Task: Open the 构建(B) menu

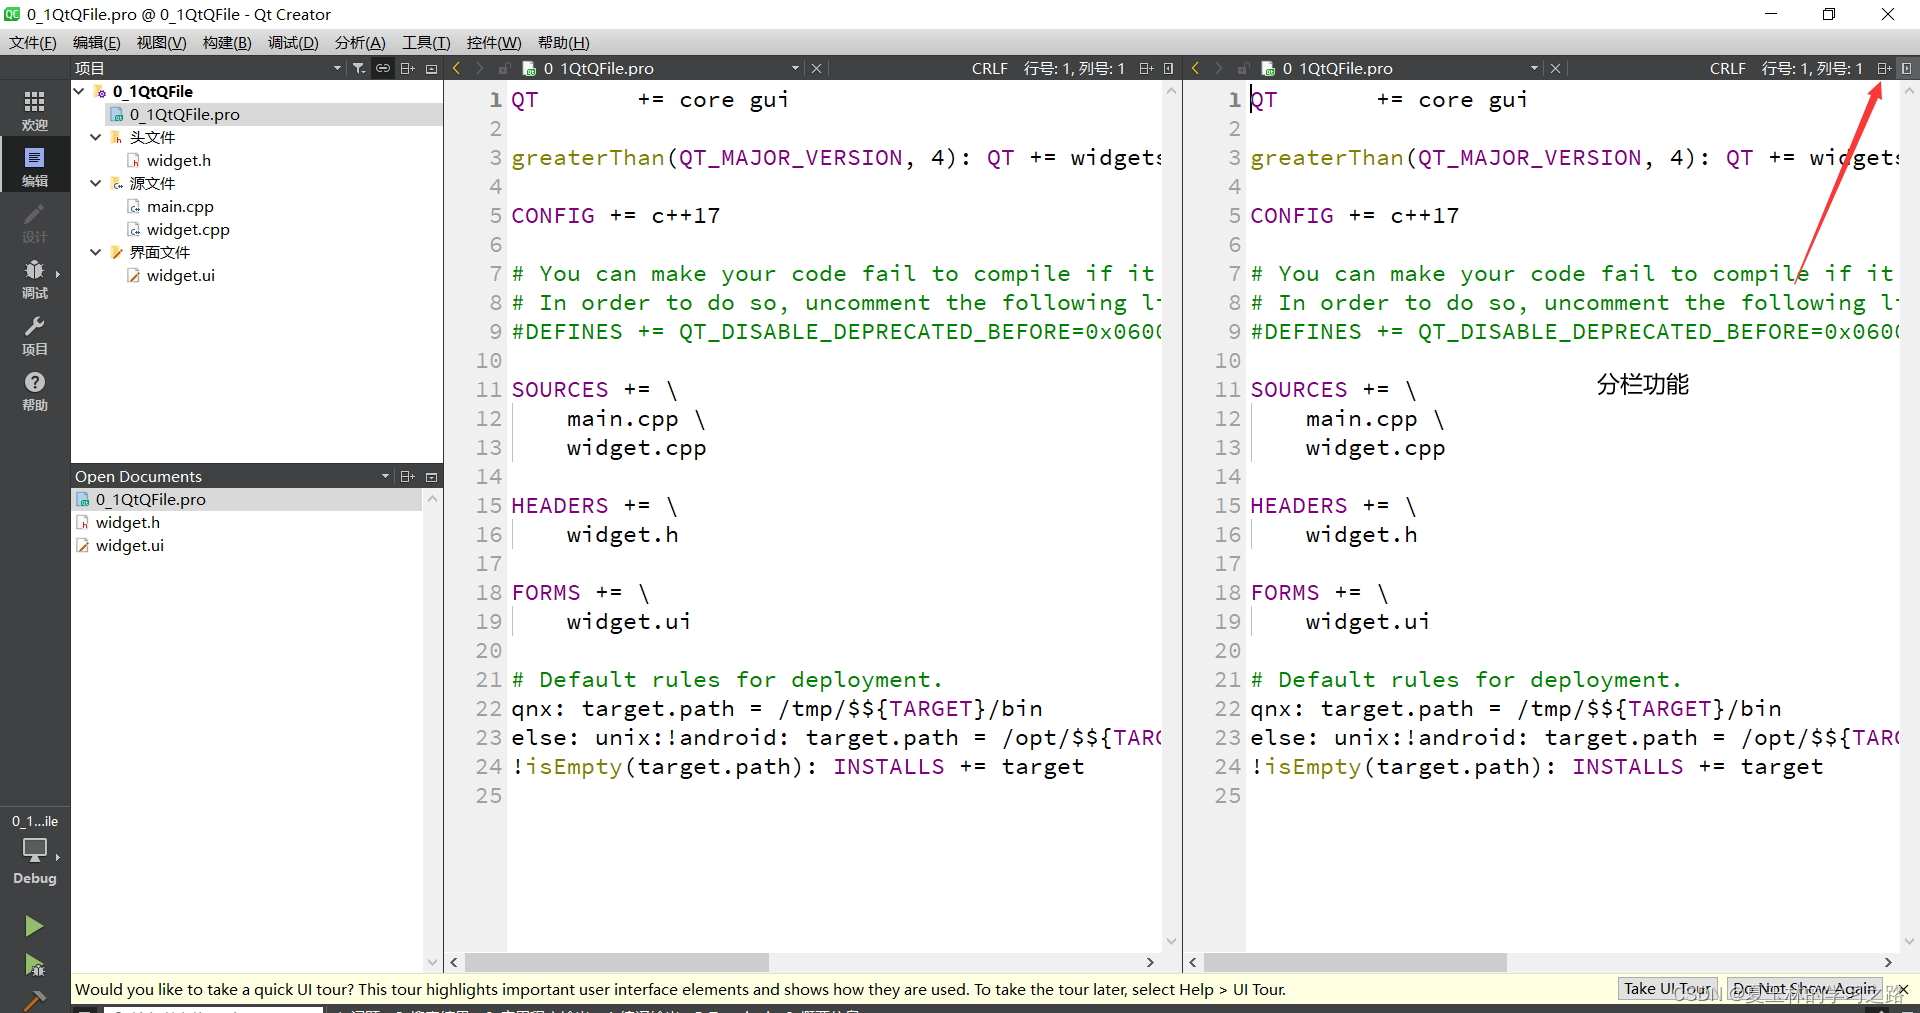Action: coord(227,42)
